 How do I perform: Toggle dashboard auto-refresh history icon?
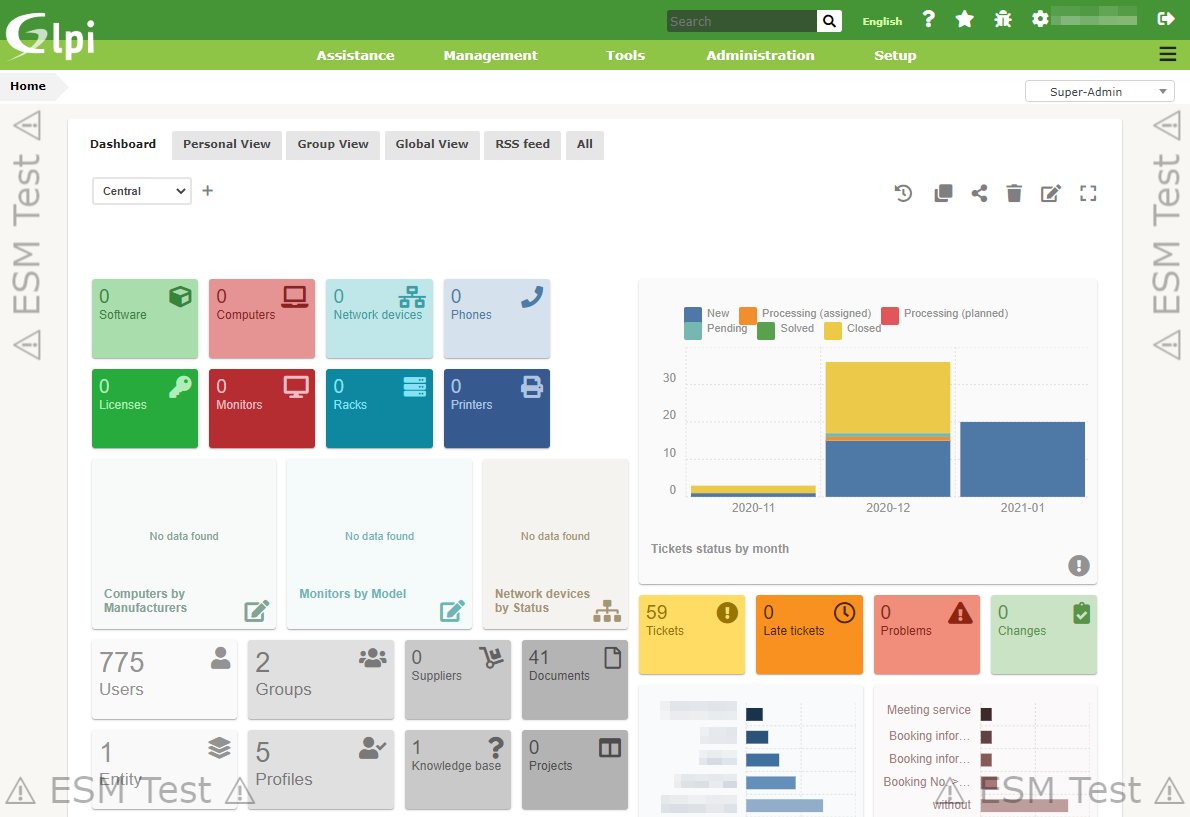tap(903, 193)
